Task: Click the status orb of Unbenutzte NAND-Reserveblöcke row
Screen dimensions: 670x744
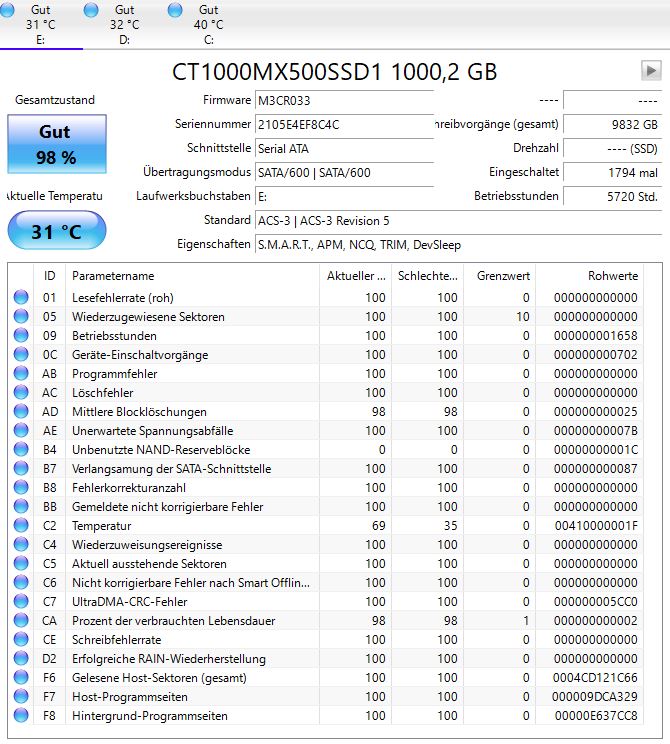Action: (x=21, y=449)
